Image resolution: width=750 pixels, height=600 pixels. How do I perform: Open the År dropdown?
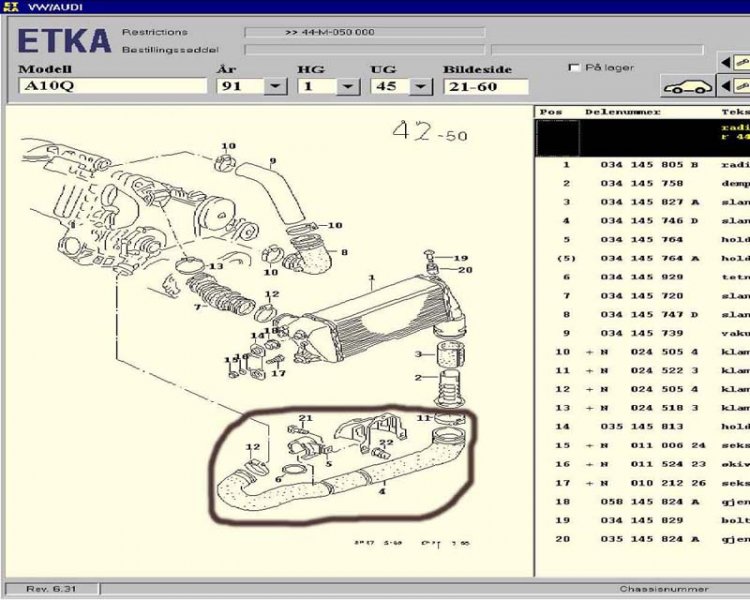(x=274, y=87)
